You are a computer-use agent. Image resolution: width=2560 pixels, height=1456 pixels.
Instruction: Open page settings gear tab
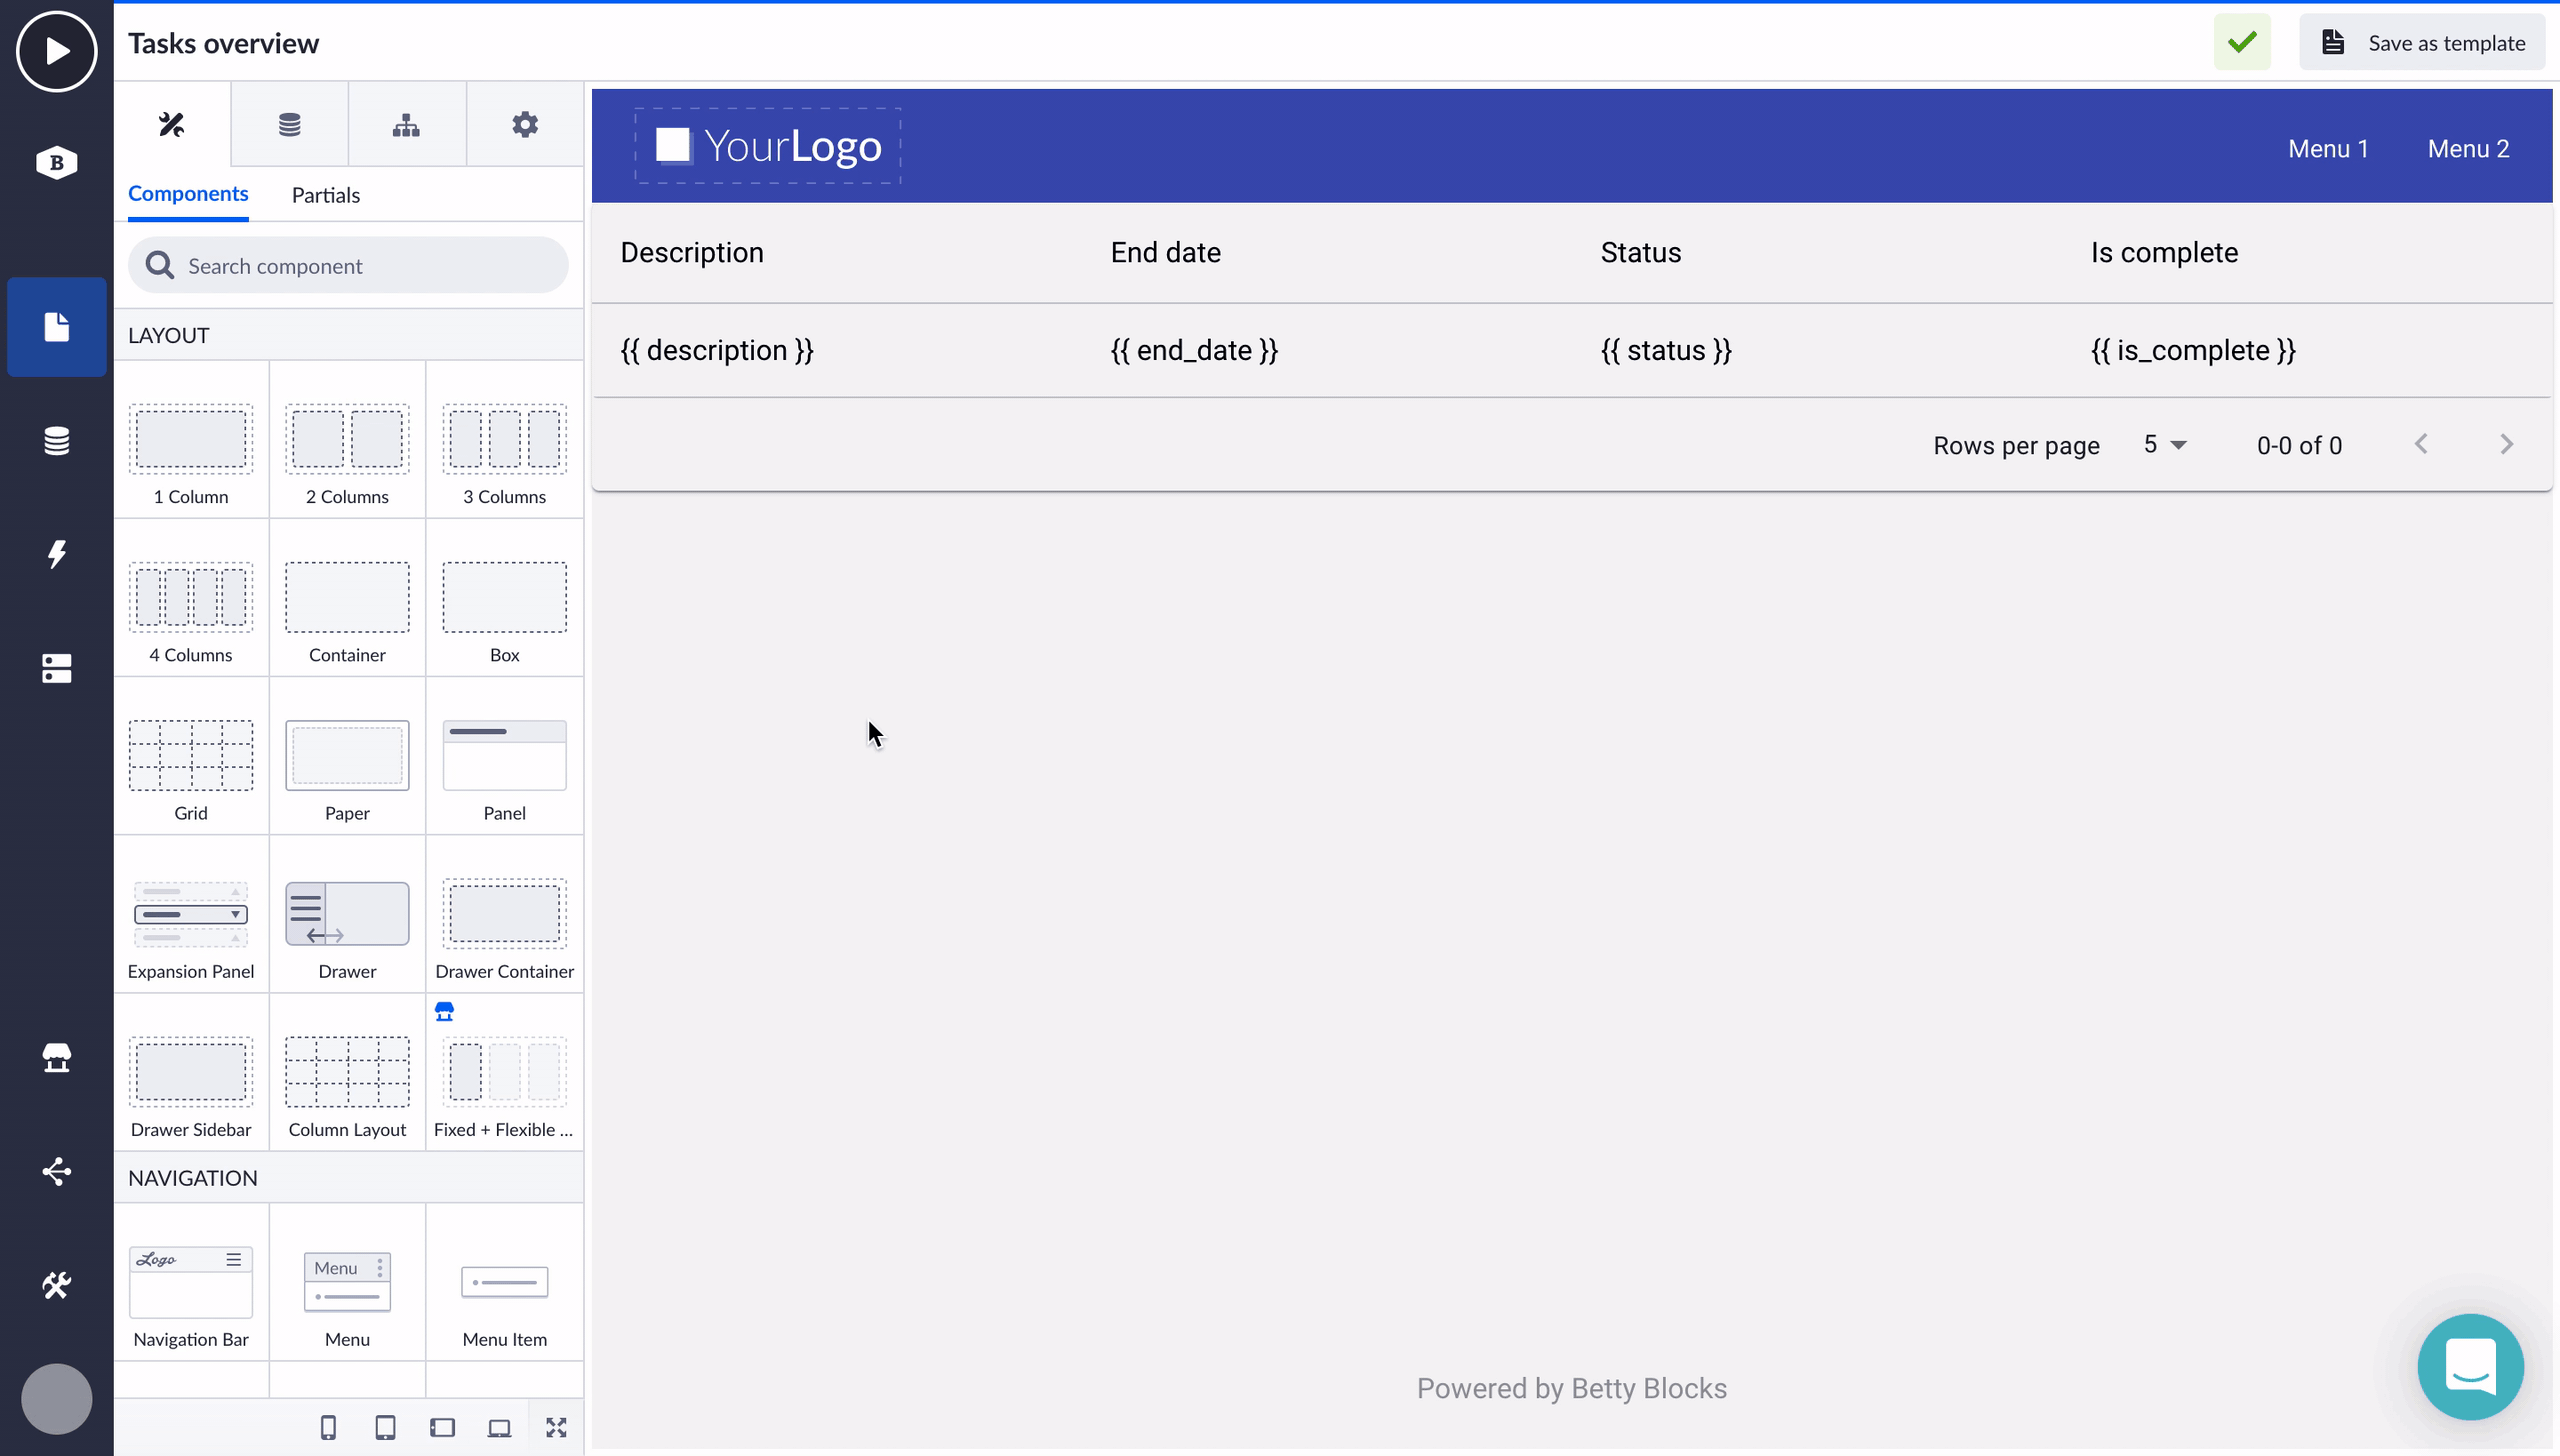[524, 124]
